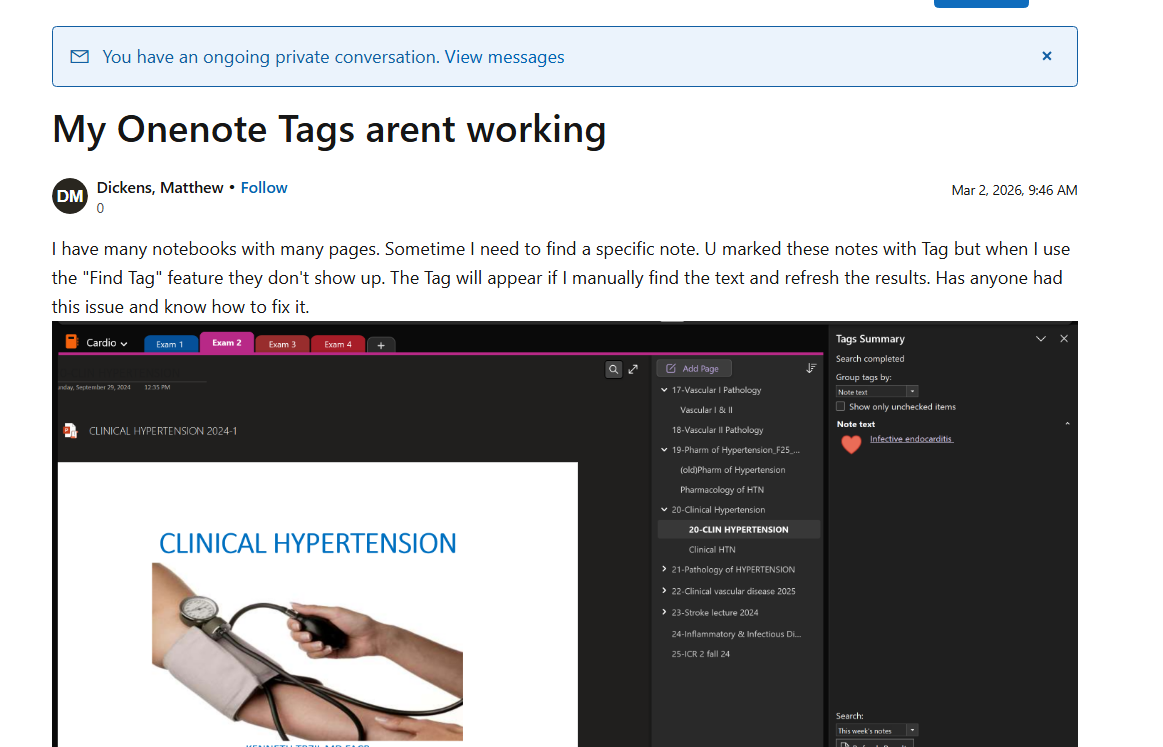Collapse the 19-Pharm of Hypertension chevron
Screen dimensions: 1163x747
pos(664,450)
